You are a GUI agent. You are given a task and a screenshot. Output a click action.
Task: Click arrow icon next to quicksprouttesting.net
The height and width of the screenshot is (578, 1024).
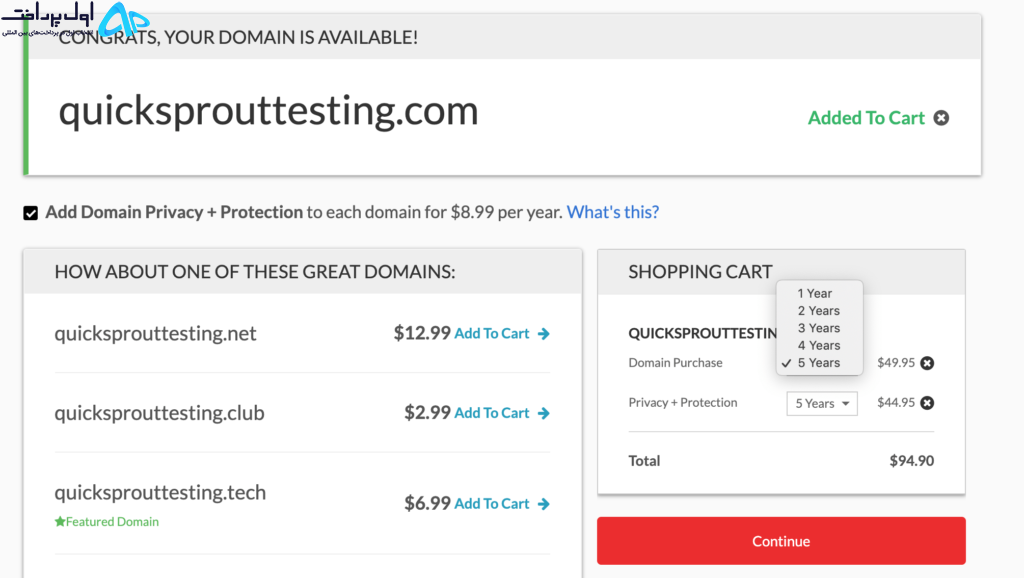[x=543, y=334]
